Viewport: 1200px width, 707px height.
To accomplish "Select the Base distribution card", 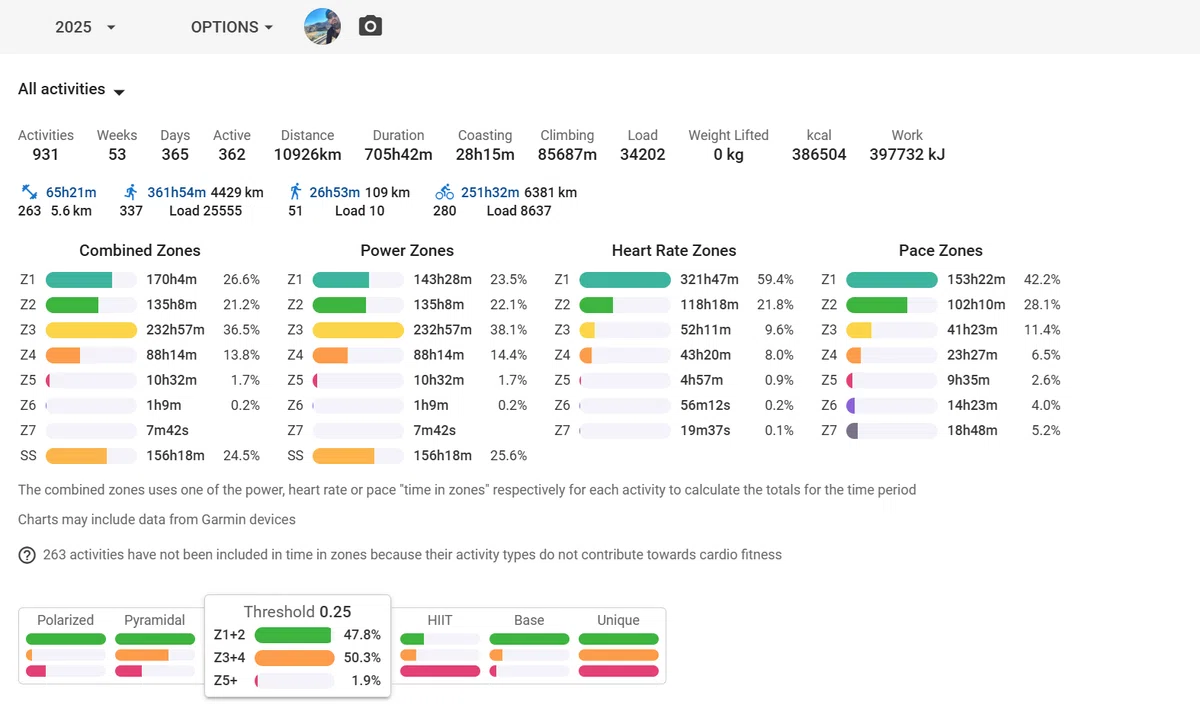I will click(529, 646).
